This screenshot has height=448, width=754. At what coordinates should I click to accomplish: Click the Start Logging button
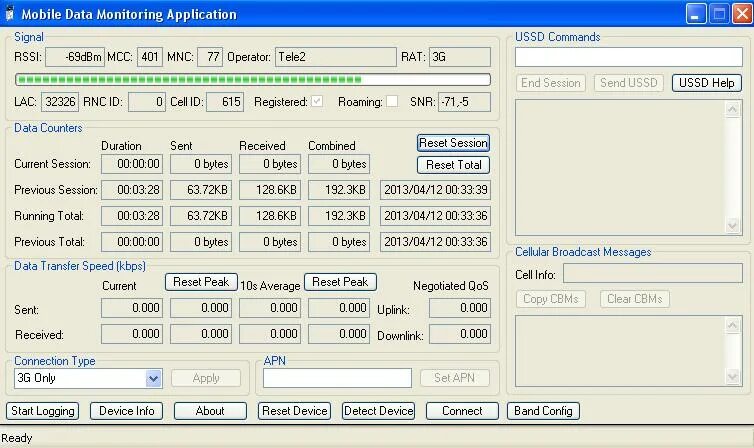click(43, 411)
